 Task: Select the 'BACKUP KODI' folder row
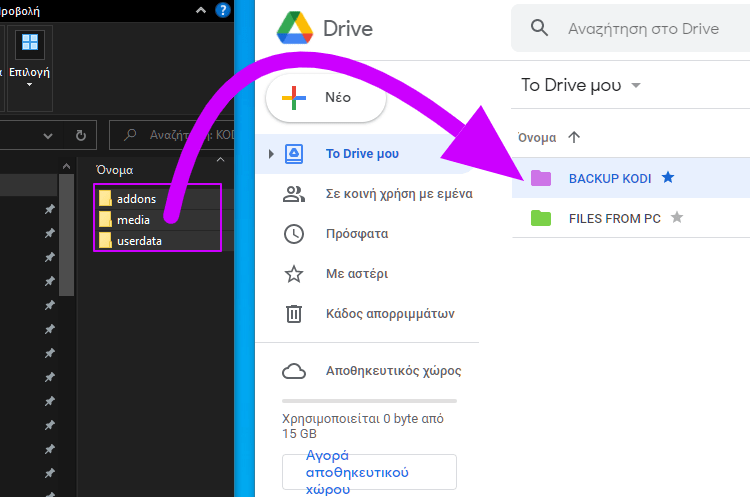point(631,178)
